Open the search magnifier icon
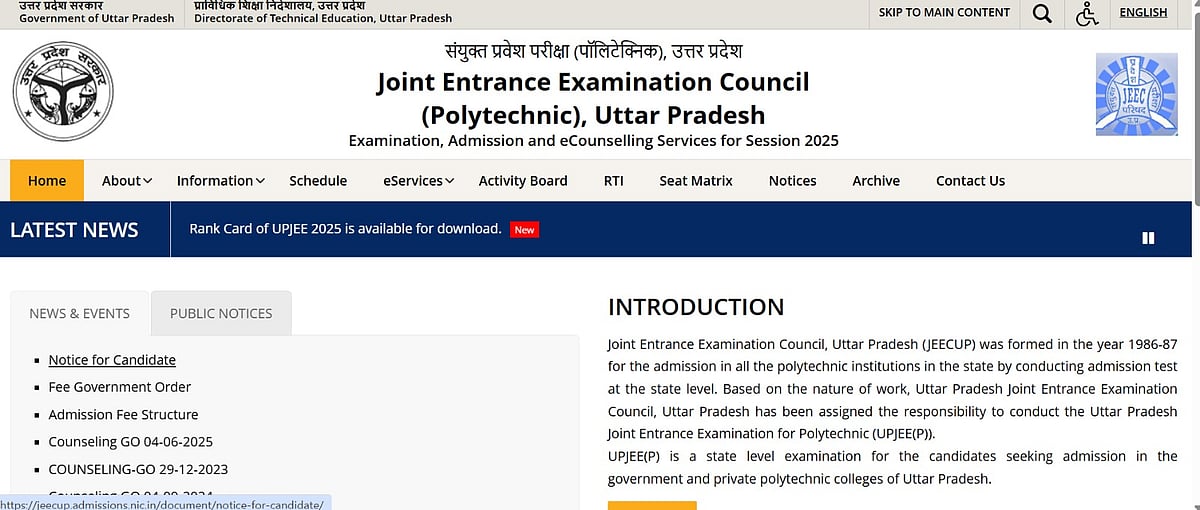The height and width of the screenshot is (510, 1200). tap(1042, 13)
